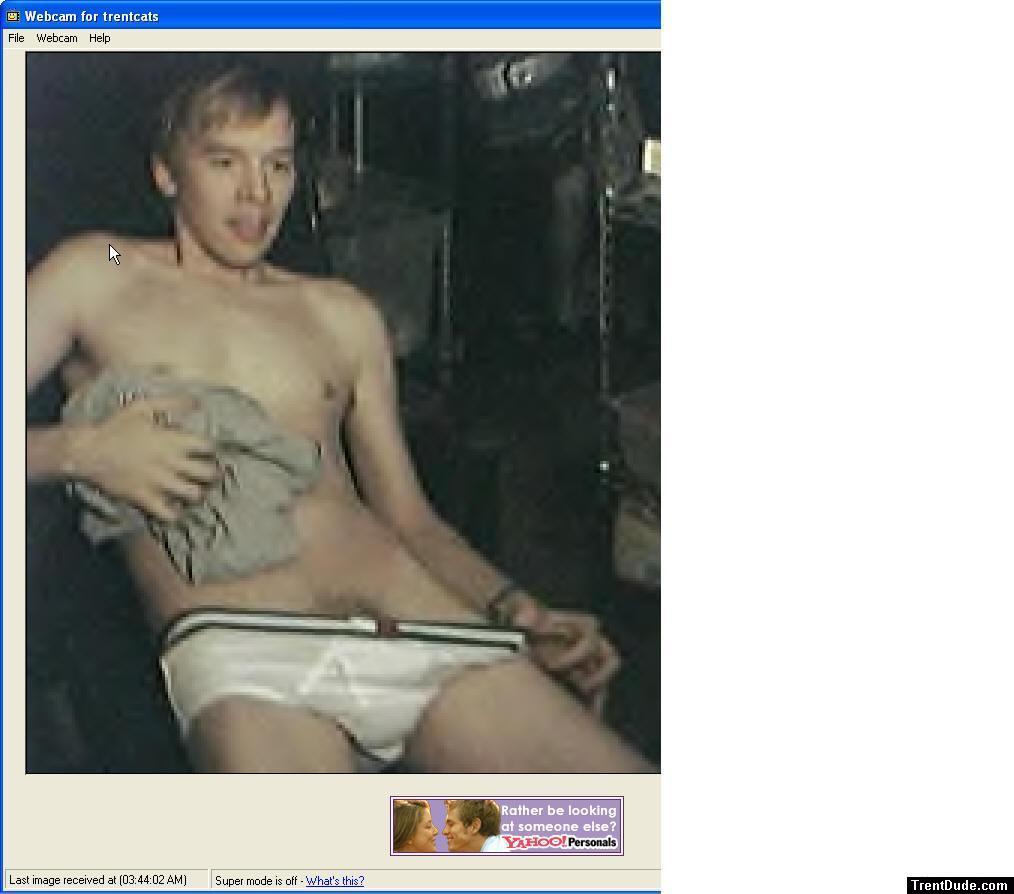The image size is (1014, 894).
Task: Click the Yahoo! Personals ad banner
Action: tap(507, 826)
